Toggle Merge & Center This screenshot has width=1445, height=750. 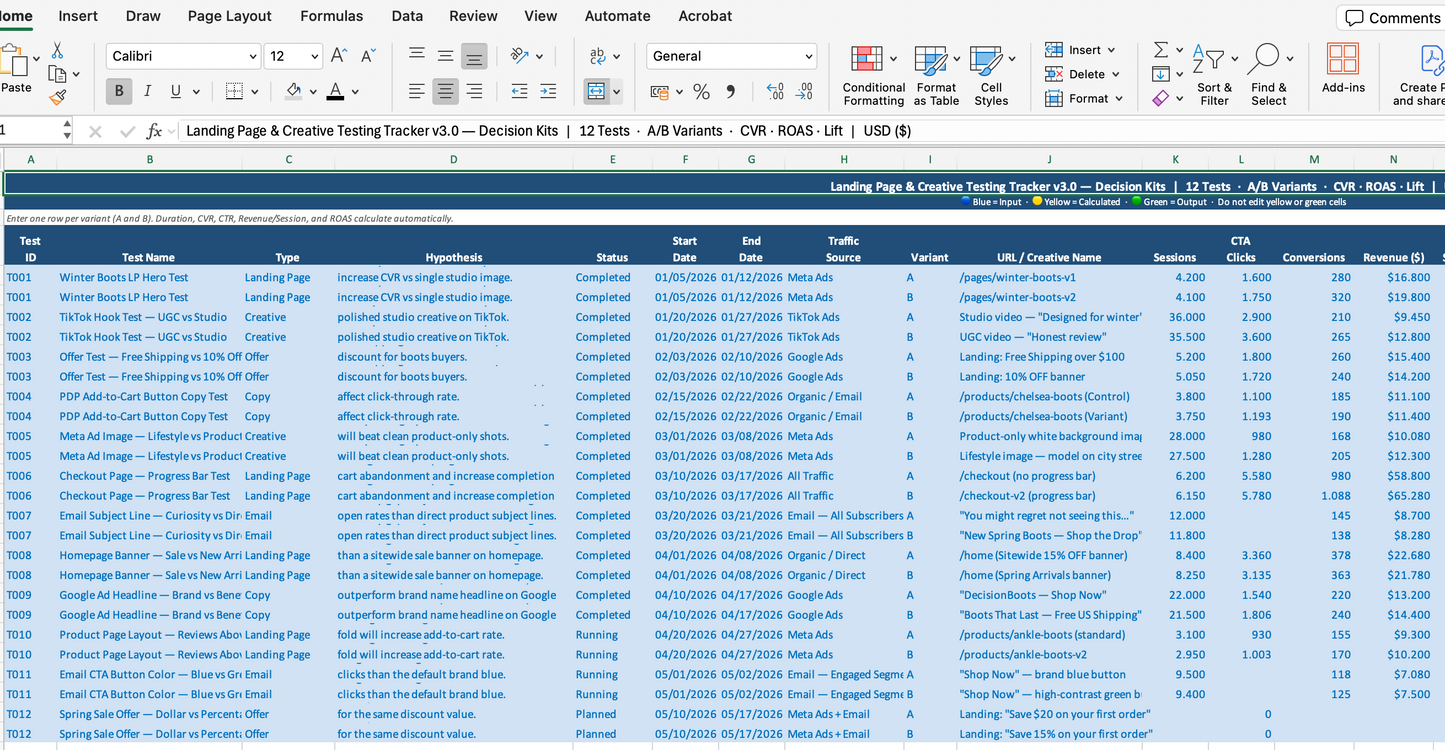coord(597,92)
